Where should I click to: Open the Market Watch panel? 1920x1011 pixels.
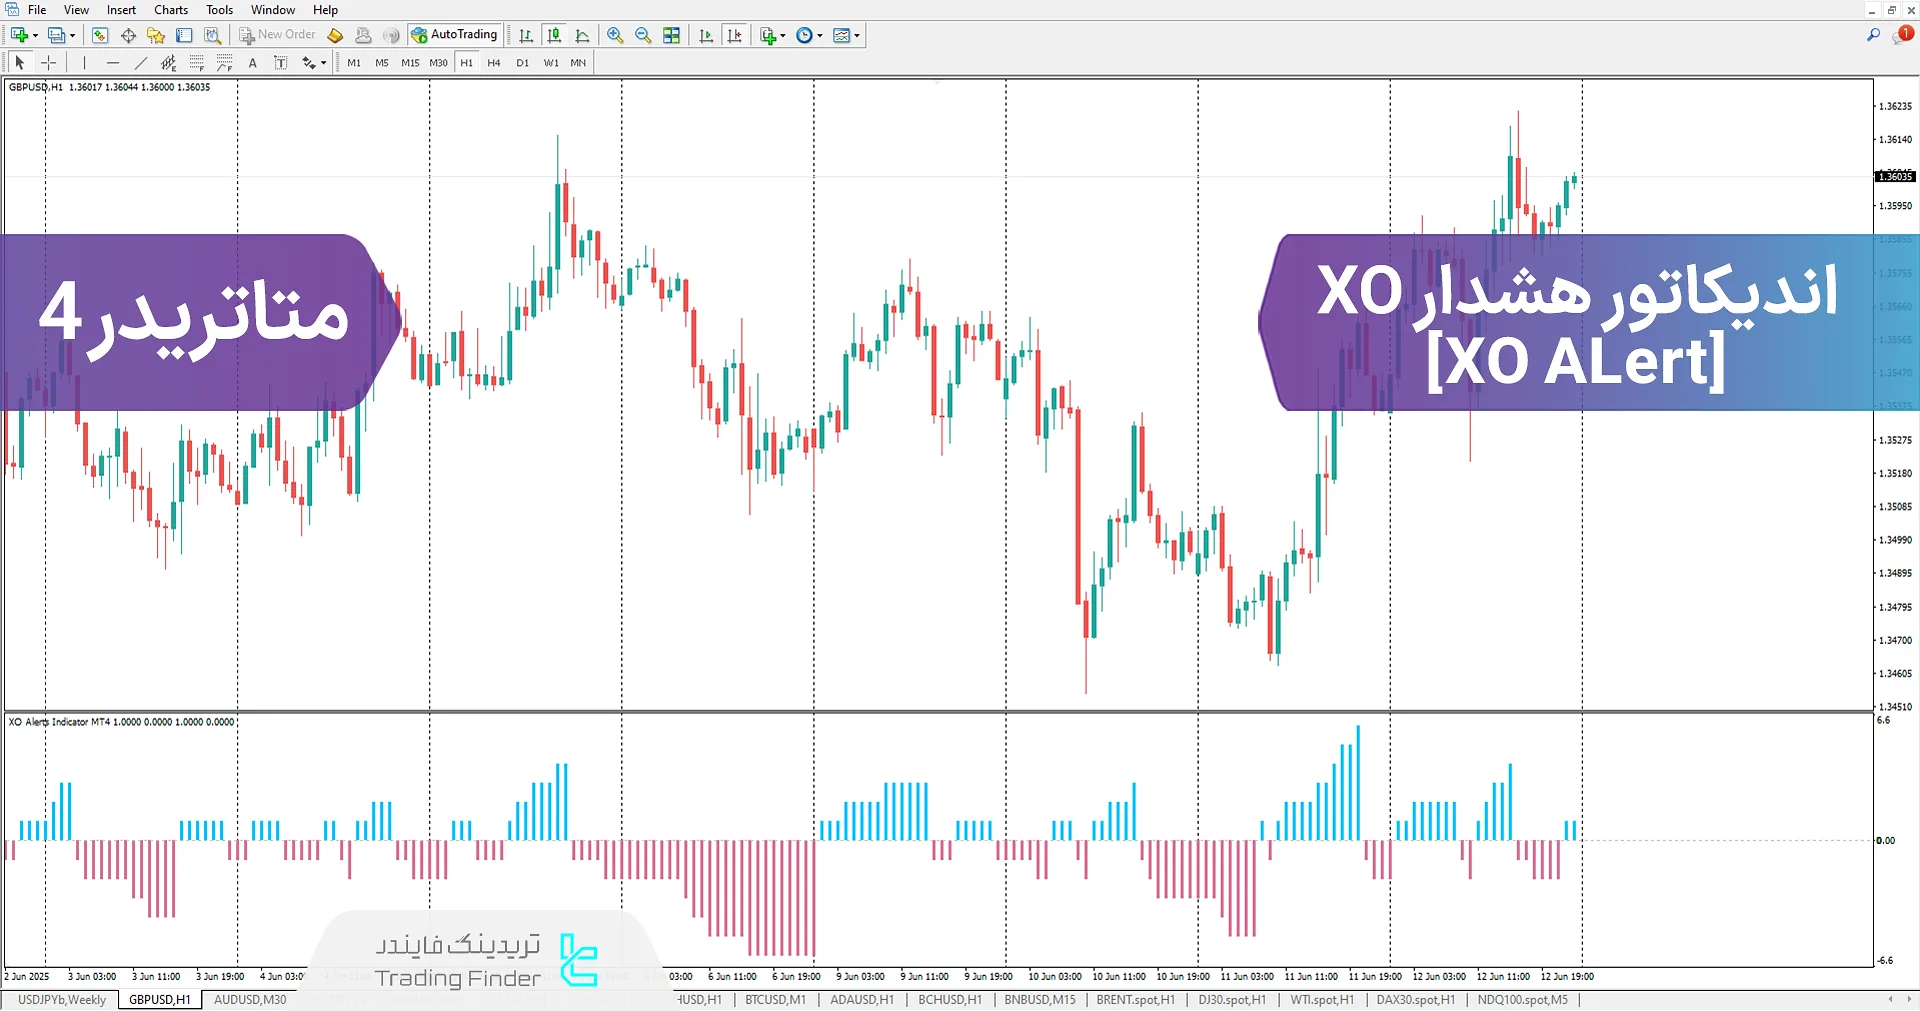[99, 35]
